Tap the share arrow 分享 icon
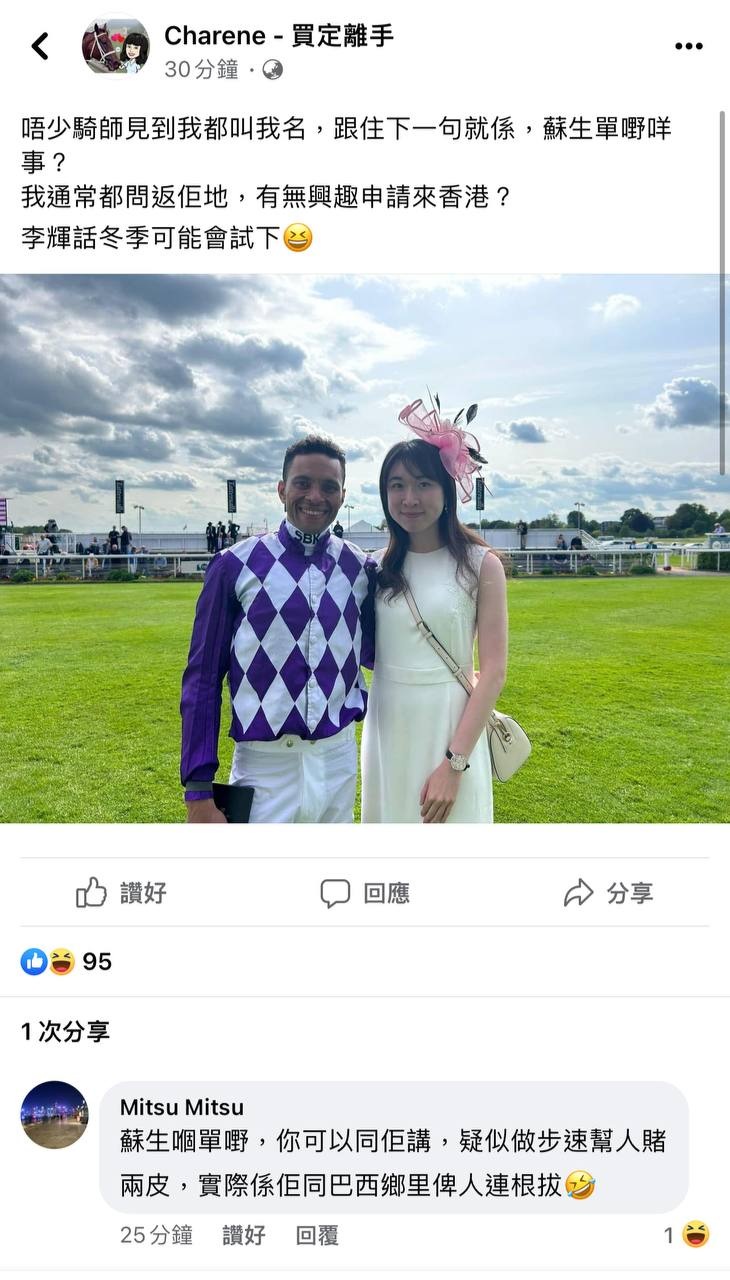 pyautogui.click(x=579, y=893)
